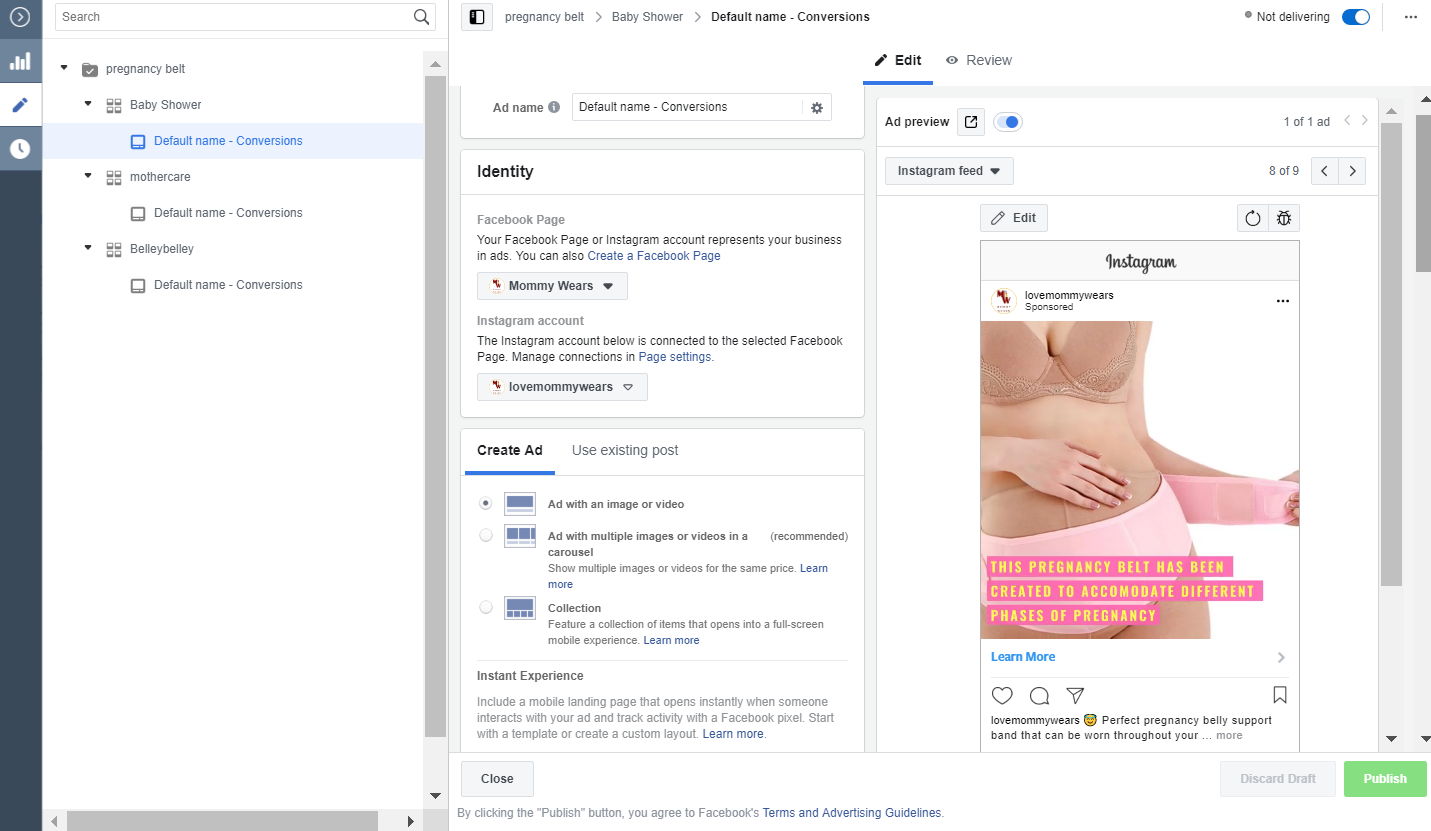1431x831 pixels.
Task: Click the Learn More call-to-action link
Action: pos(1023,657)
